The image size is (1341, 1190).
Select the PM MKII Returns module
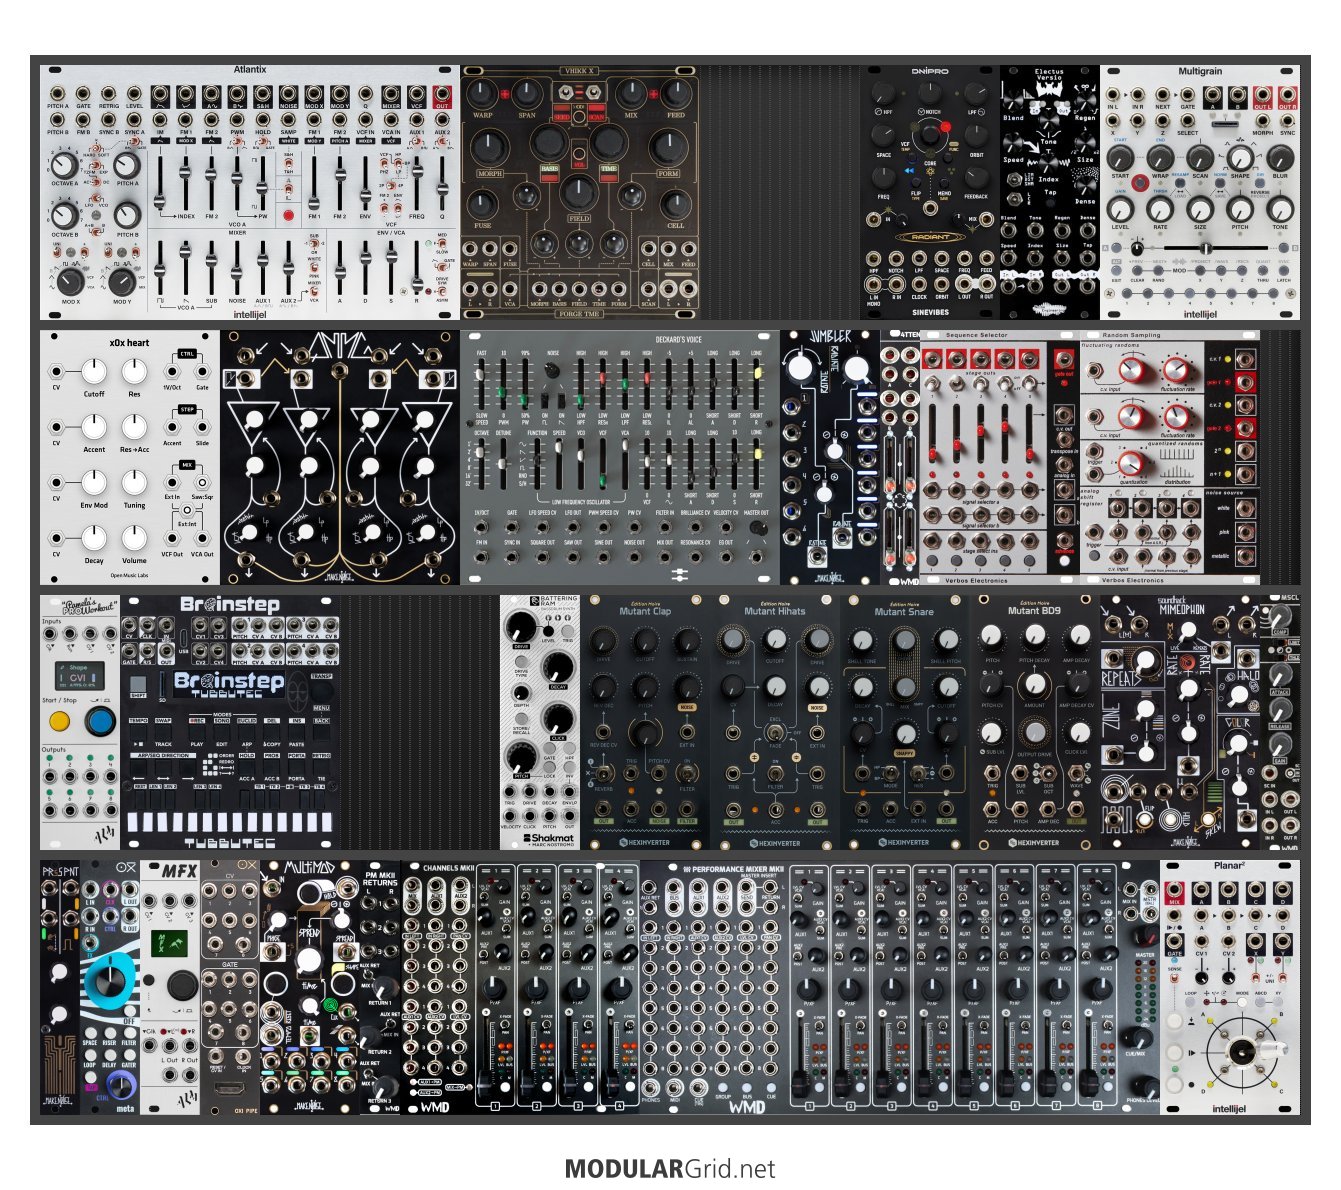(380, 987)
